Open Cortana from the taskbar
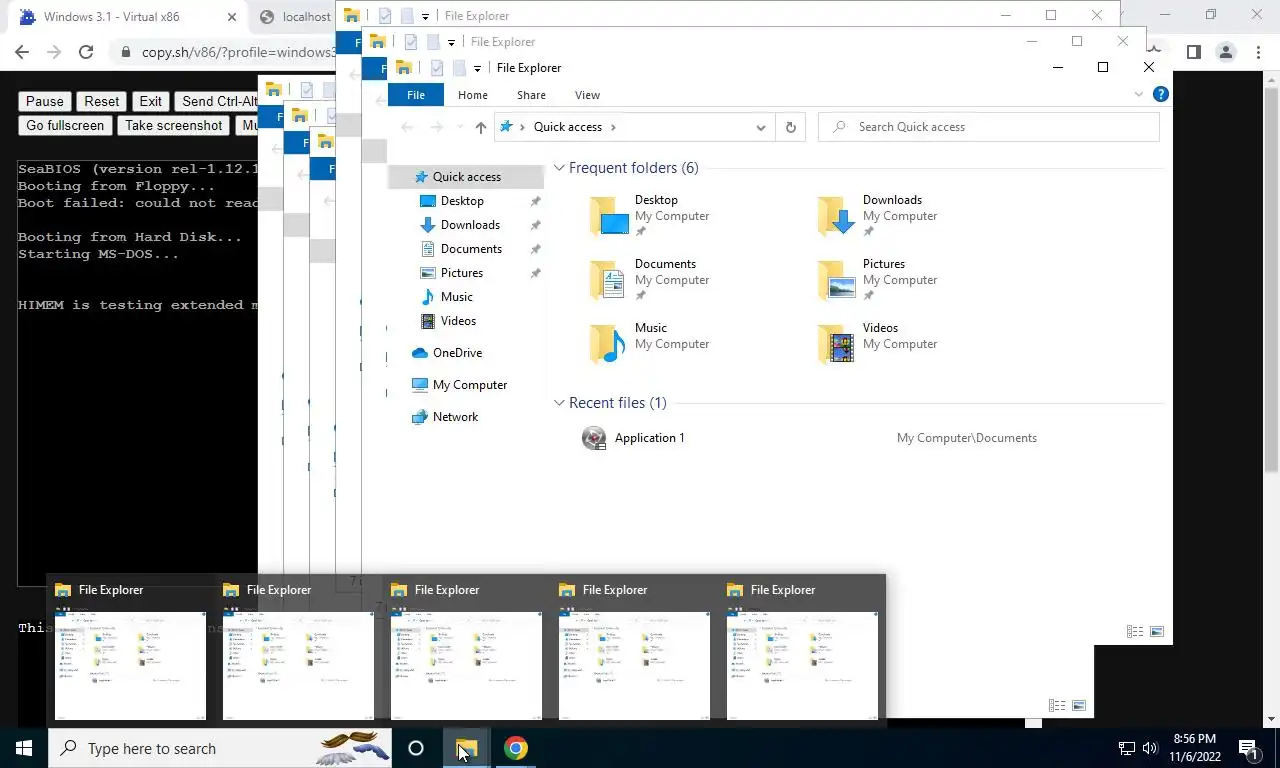 416,748
